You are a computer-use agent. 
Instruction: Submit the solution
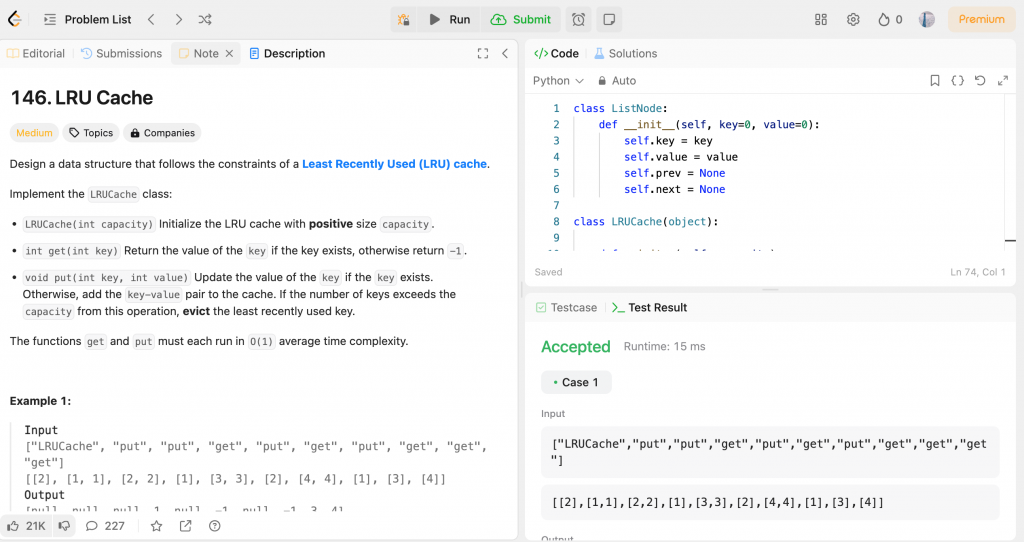click(x=520, y=20)
